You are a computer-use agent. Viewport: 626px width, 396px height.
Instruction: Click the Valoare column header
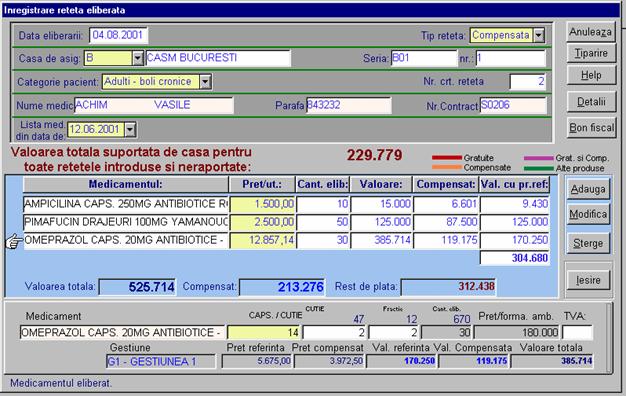pyautogui.click(x=381, y=184)
